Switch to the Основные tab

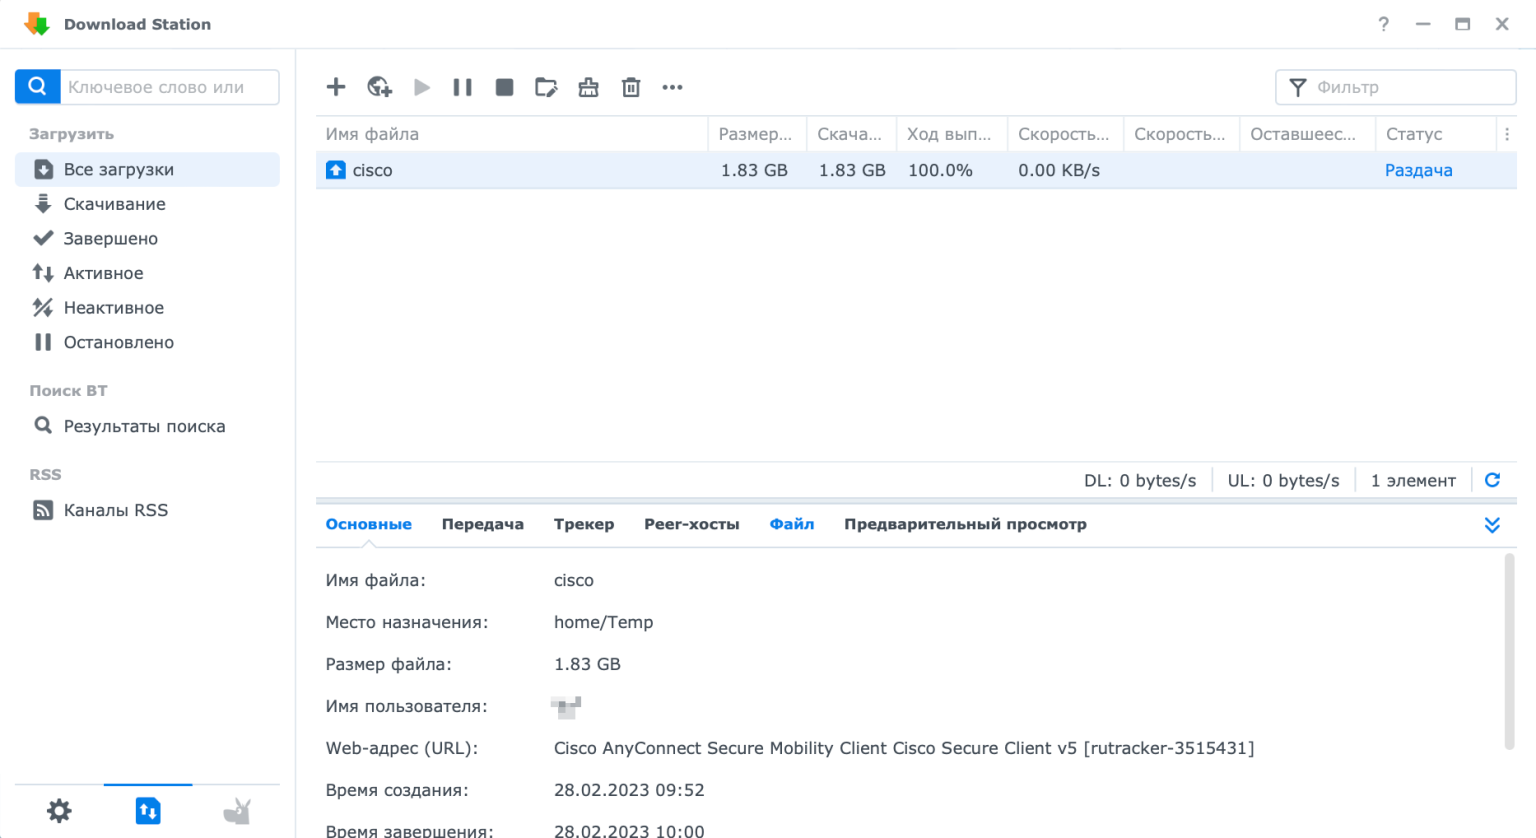[x=368, y=524]
